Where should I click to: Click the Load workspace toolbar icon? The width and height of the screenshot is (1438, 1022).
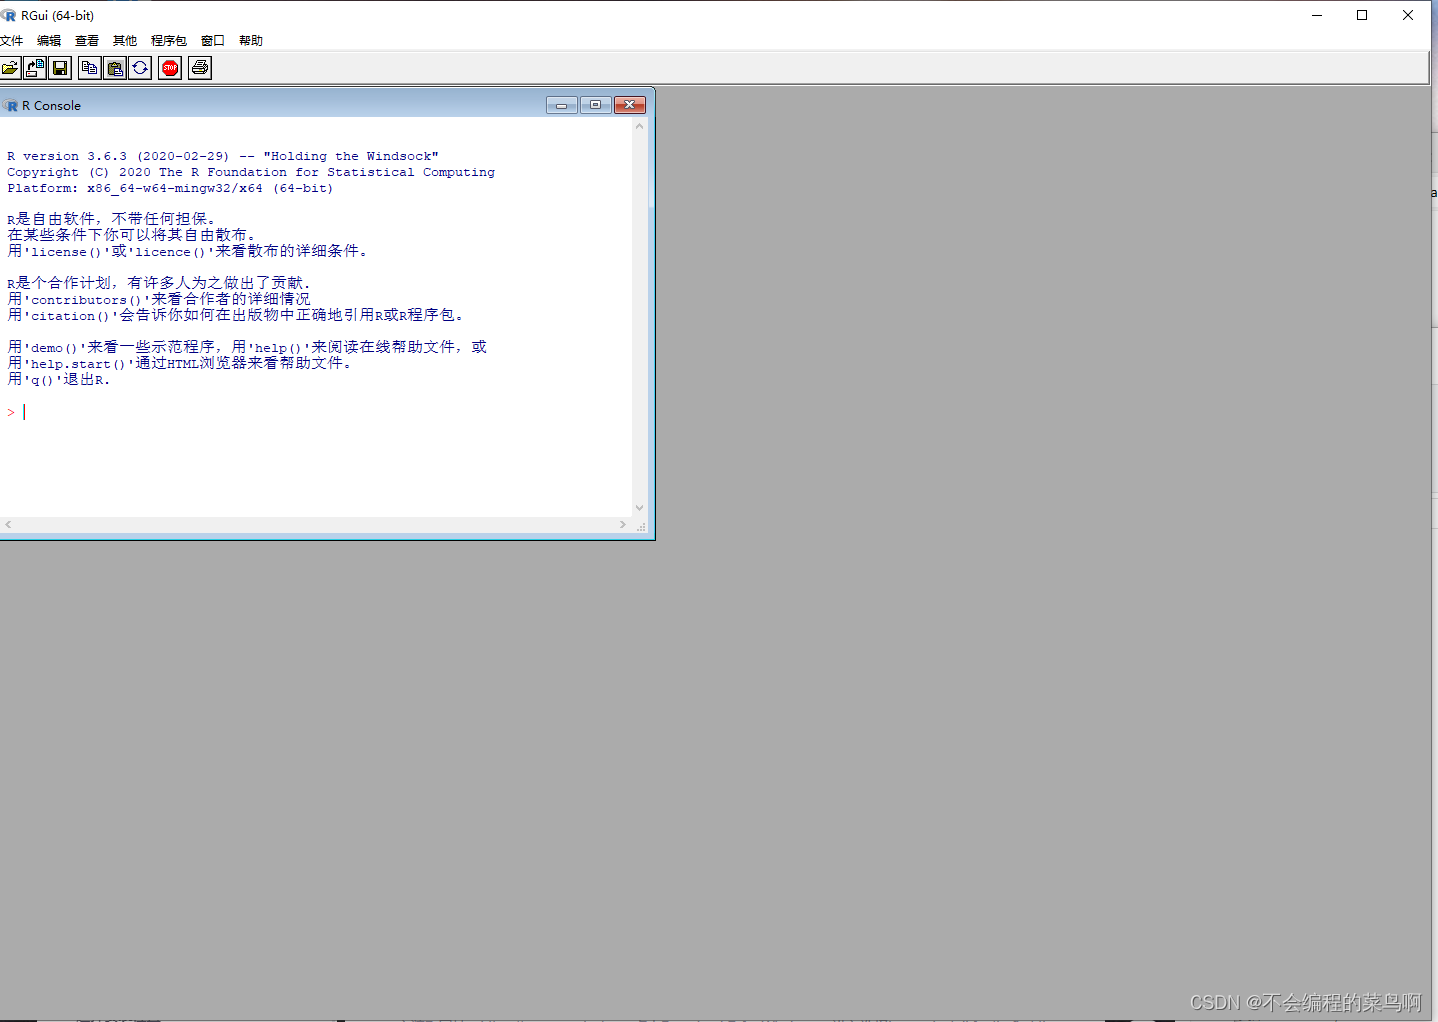[35, 68]
